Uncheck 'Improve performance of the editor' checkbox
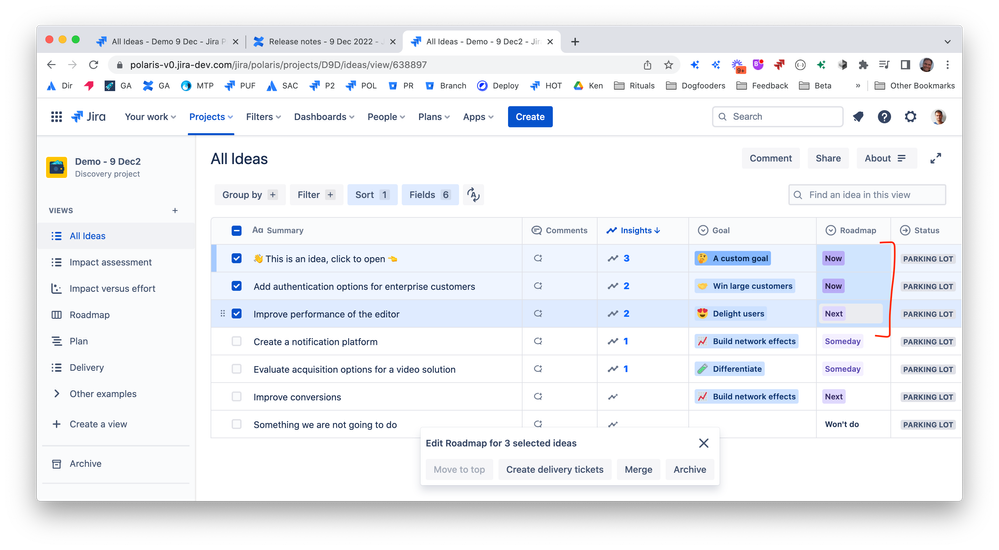 coord(236,314)
